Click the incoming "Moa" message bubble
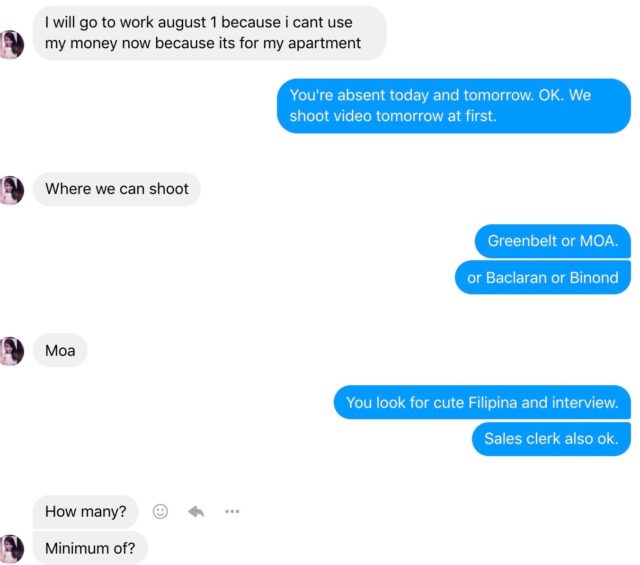The height and width of the screenshot is (565, 640). pos(60,351)
